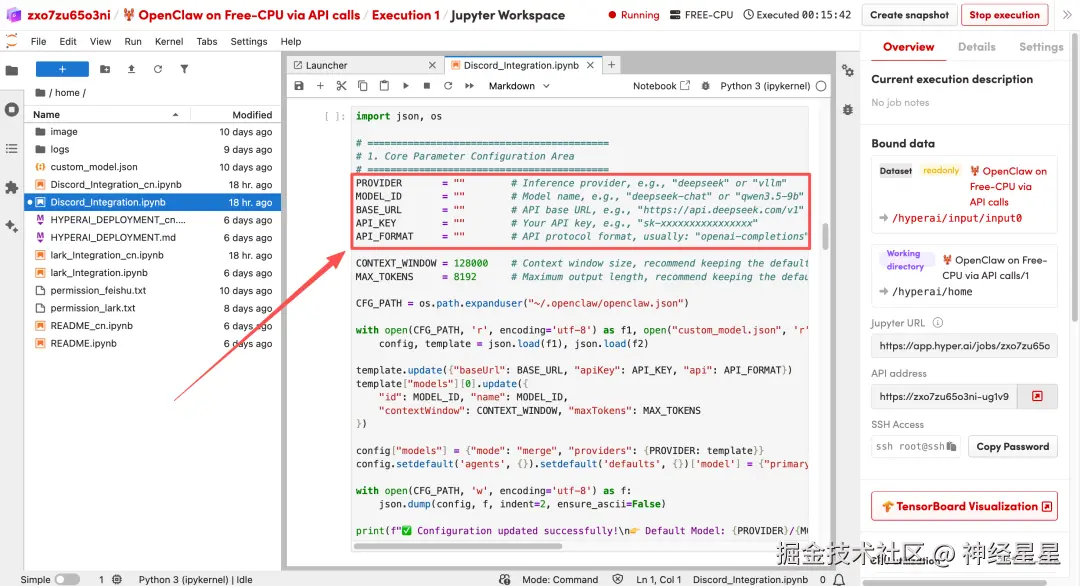Select lark_Integration.ipynb file
This screenshot has height=586, width=1080.
(x=152, y=273)
